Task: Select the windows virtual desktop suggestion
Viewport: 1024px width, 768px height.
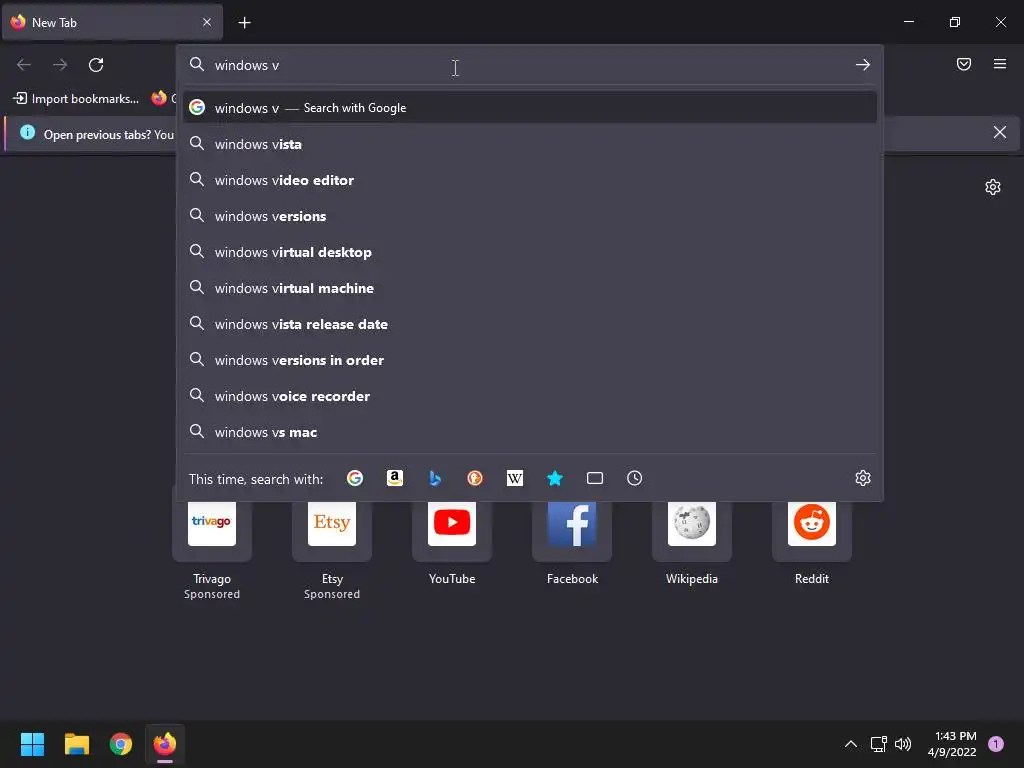Action: (530, 252)
